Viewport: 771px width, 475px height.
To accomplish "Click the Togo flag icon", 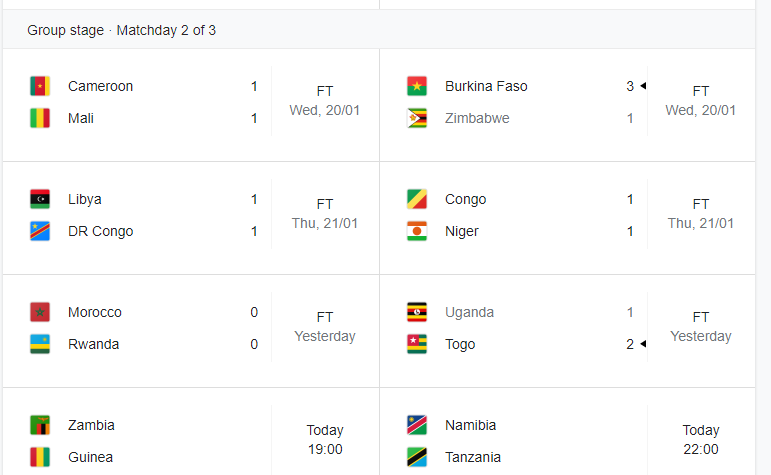I will tap(417, 344).
